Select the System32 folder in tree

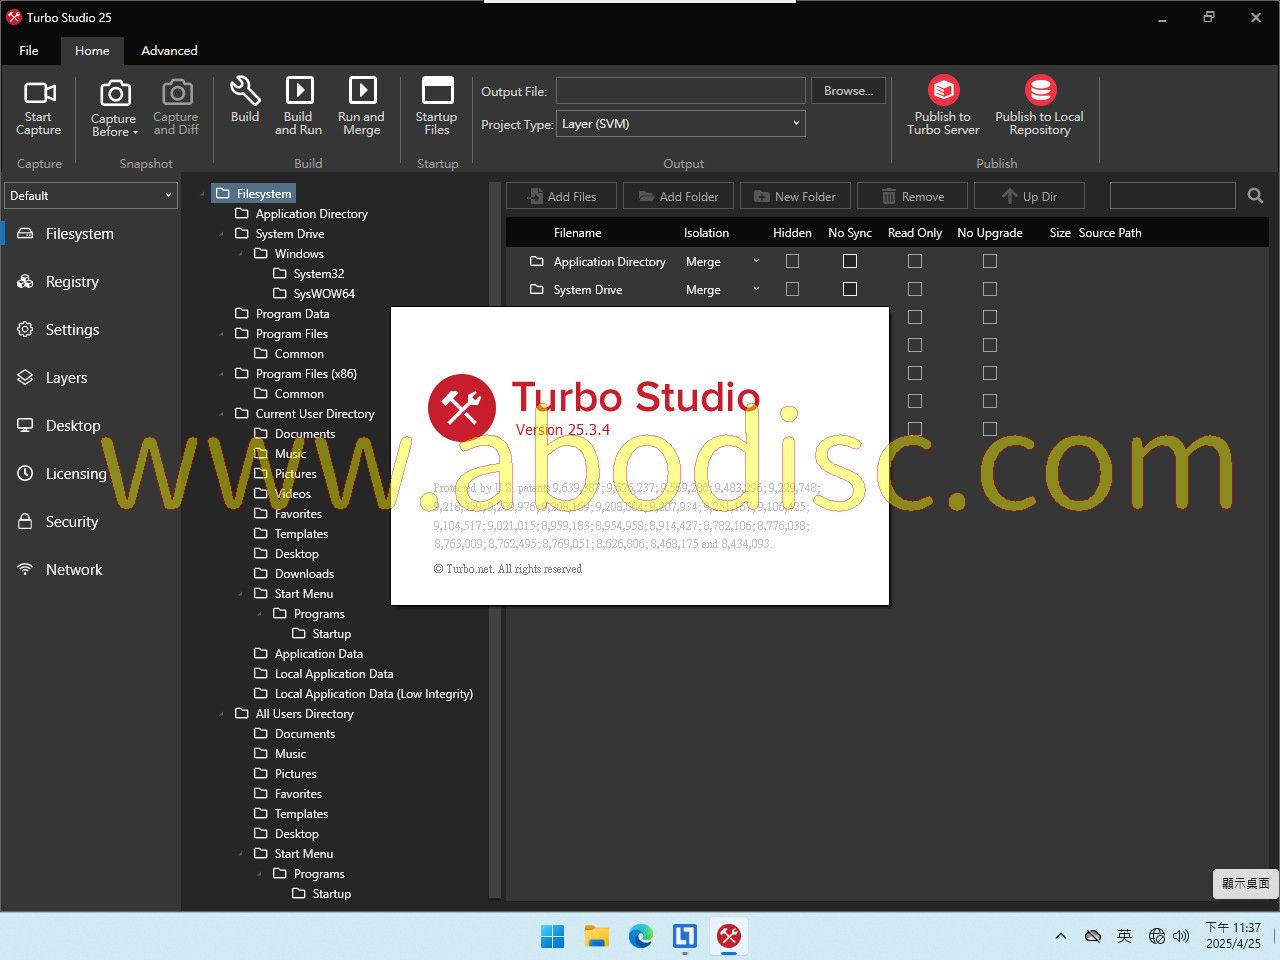pyautogui.click(x=309, y=274)
